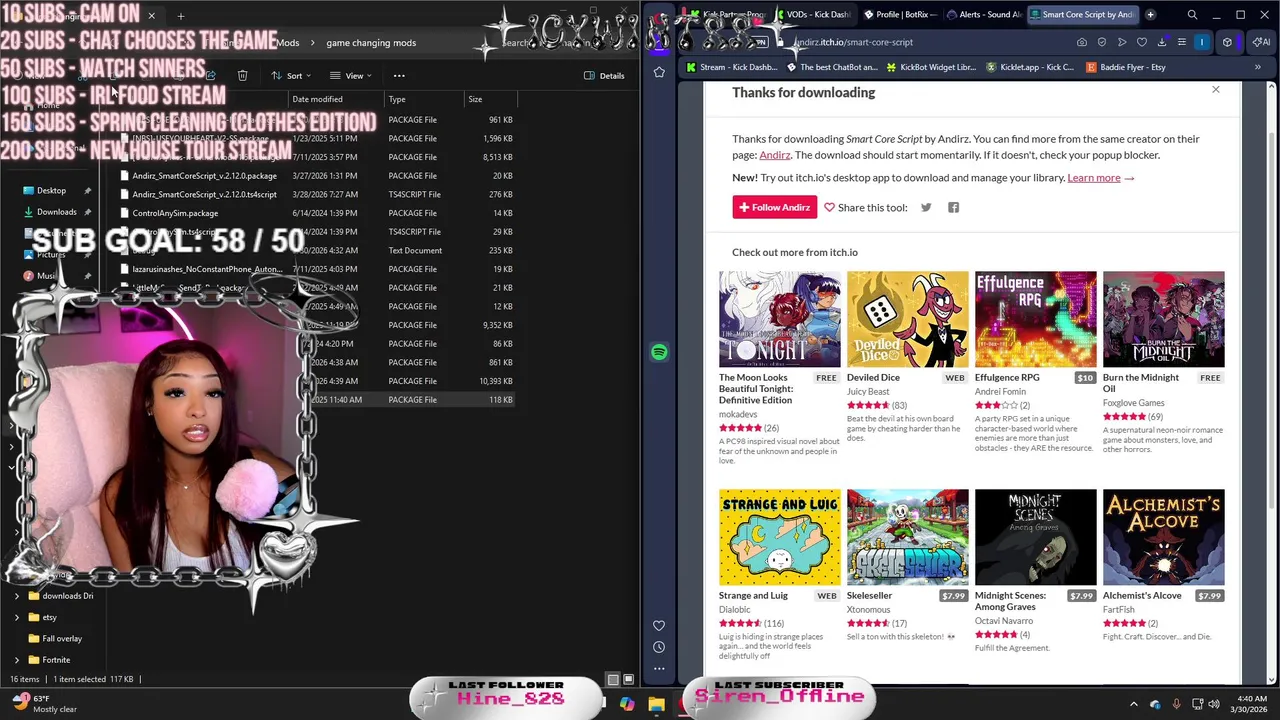Viewport: 1280px width, 720px height.
Task: Click the Andirz page link
Action: point(775,155)
